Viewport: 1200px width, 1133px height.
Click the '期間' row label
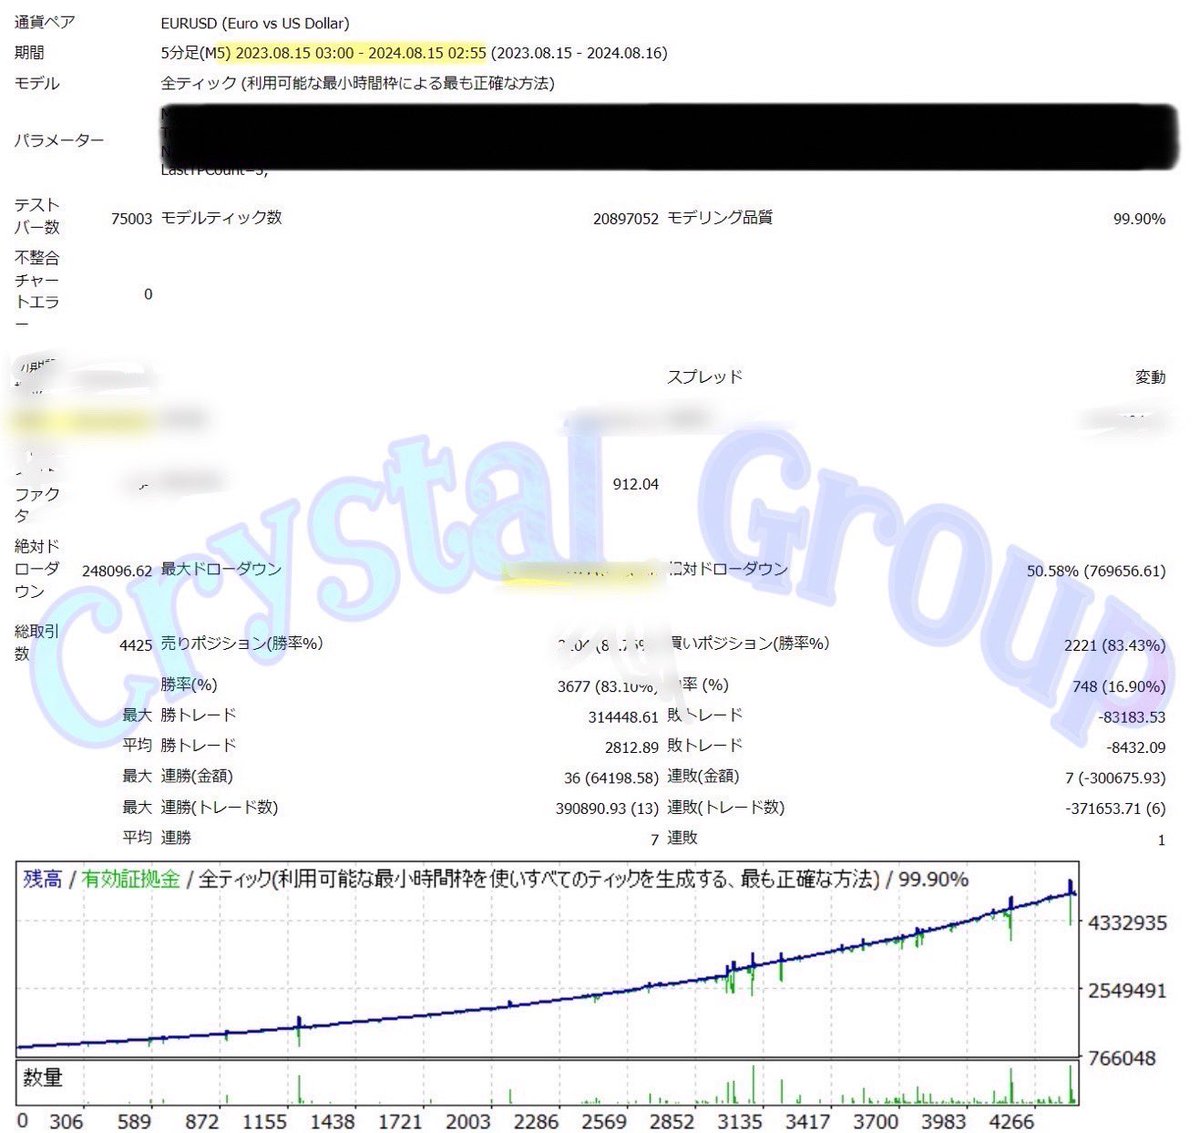(29, 53)
